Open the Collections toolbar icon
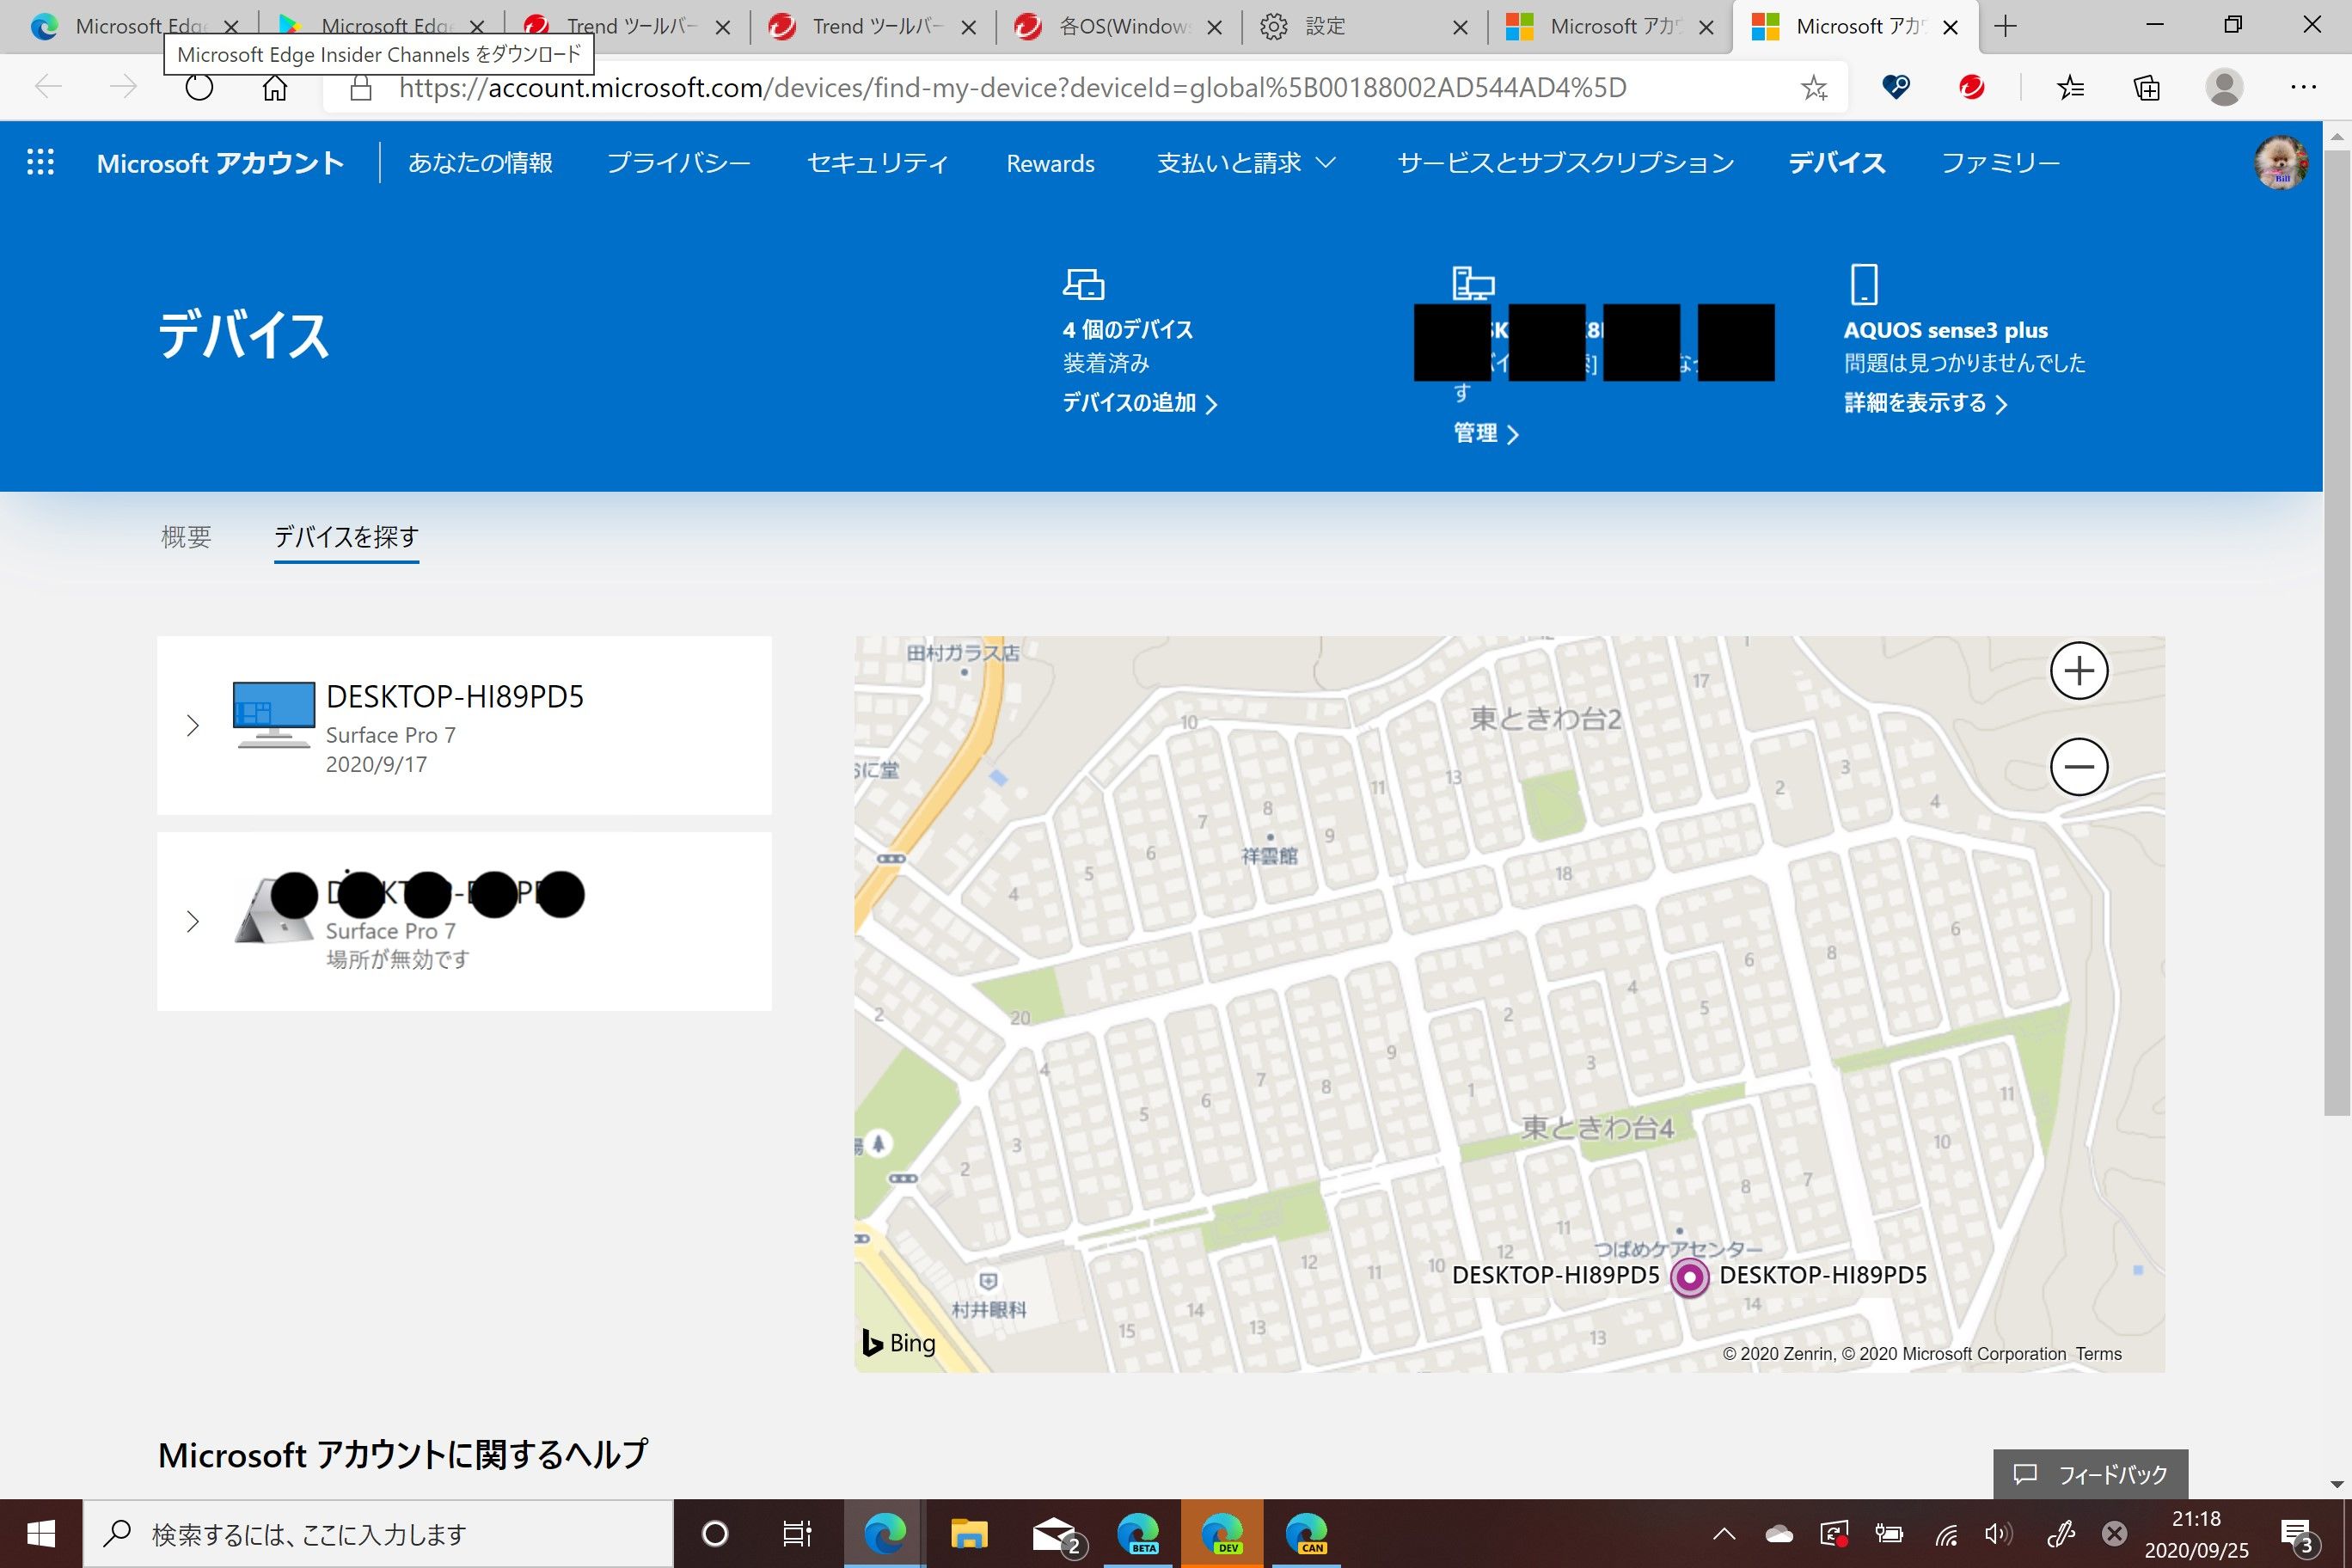The width and height of the screenshot is (2352, 1568). point(2146,88)
